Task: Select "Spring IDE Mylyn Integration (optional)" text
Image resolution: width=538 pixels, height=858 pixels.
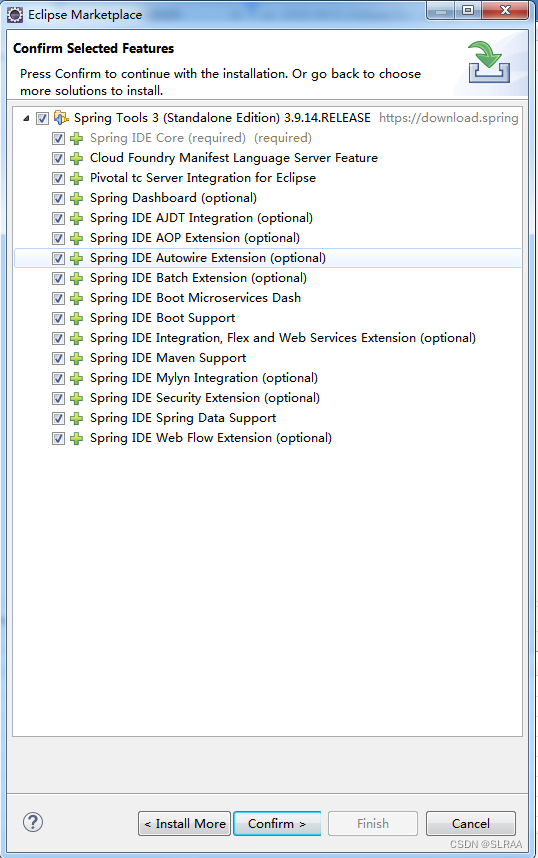Action: 204,378
